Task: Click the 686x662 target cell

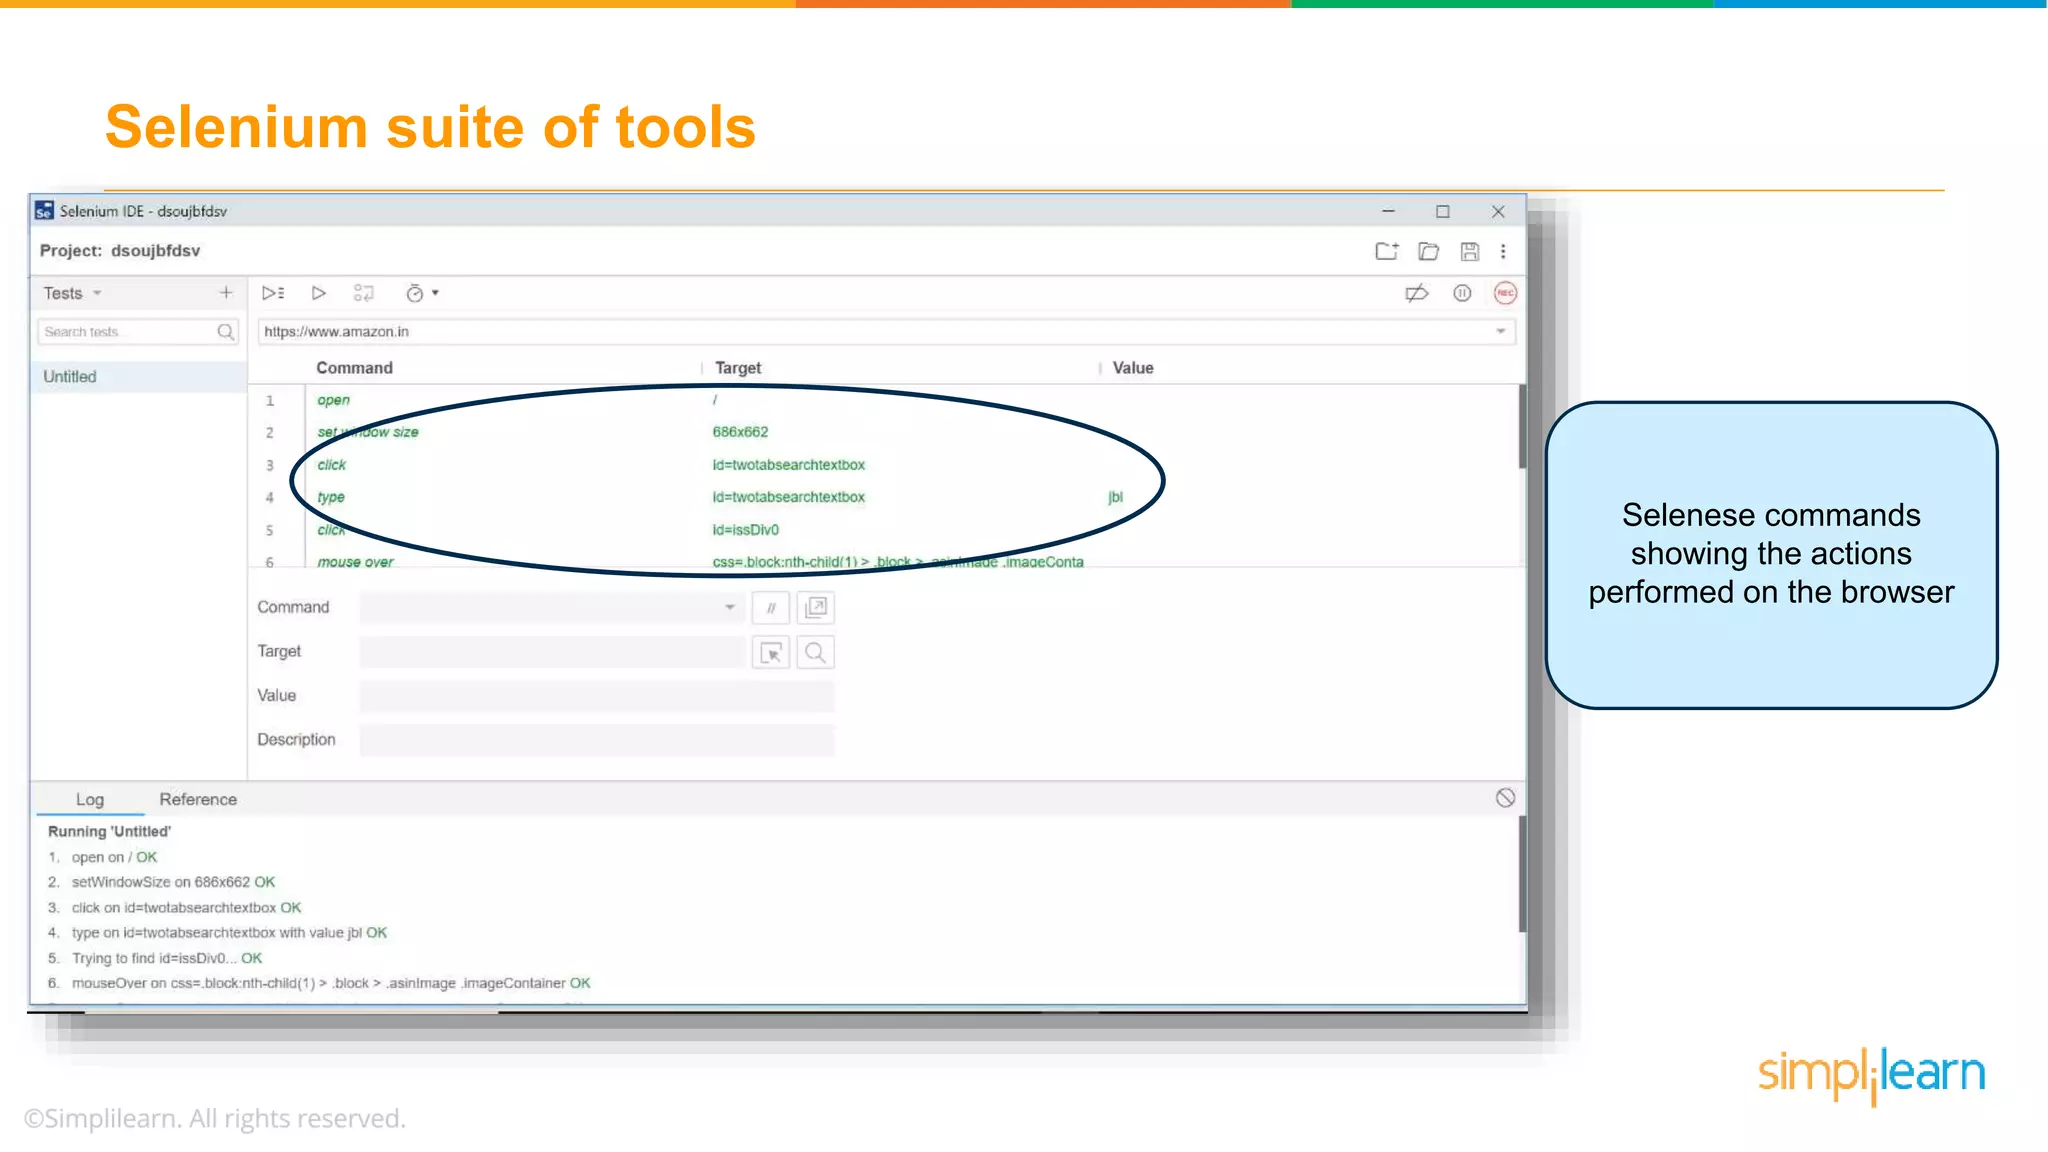Action: coord(740,432)
